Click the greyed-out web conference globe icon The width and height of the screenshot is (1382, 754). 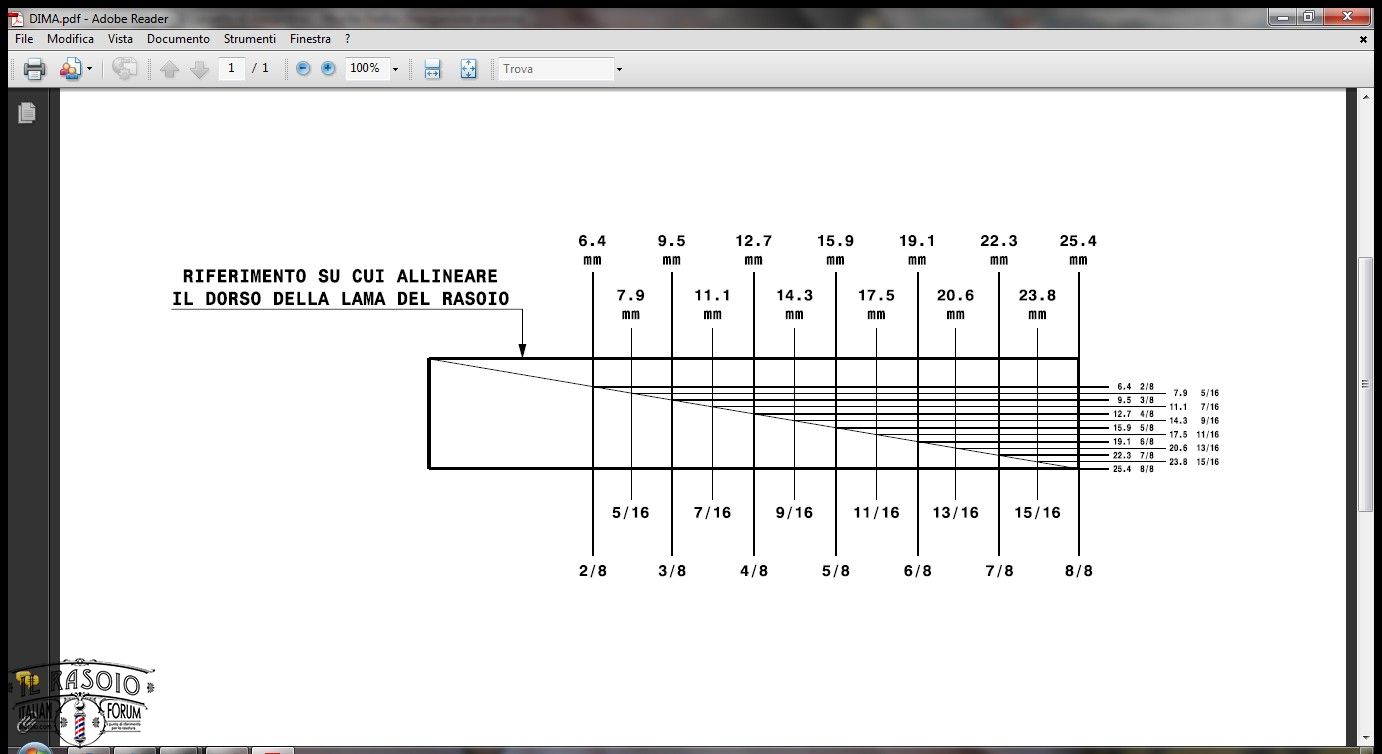point(124,69)
